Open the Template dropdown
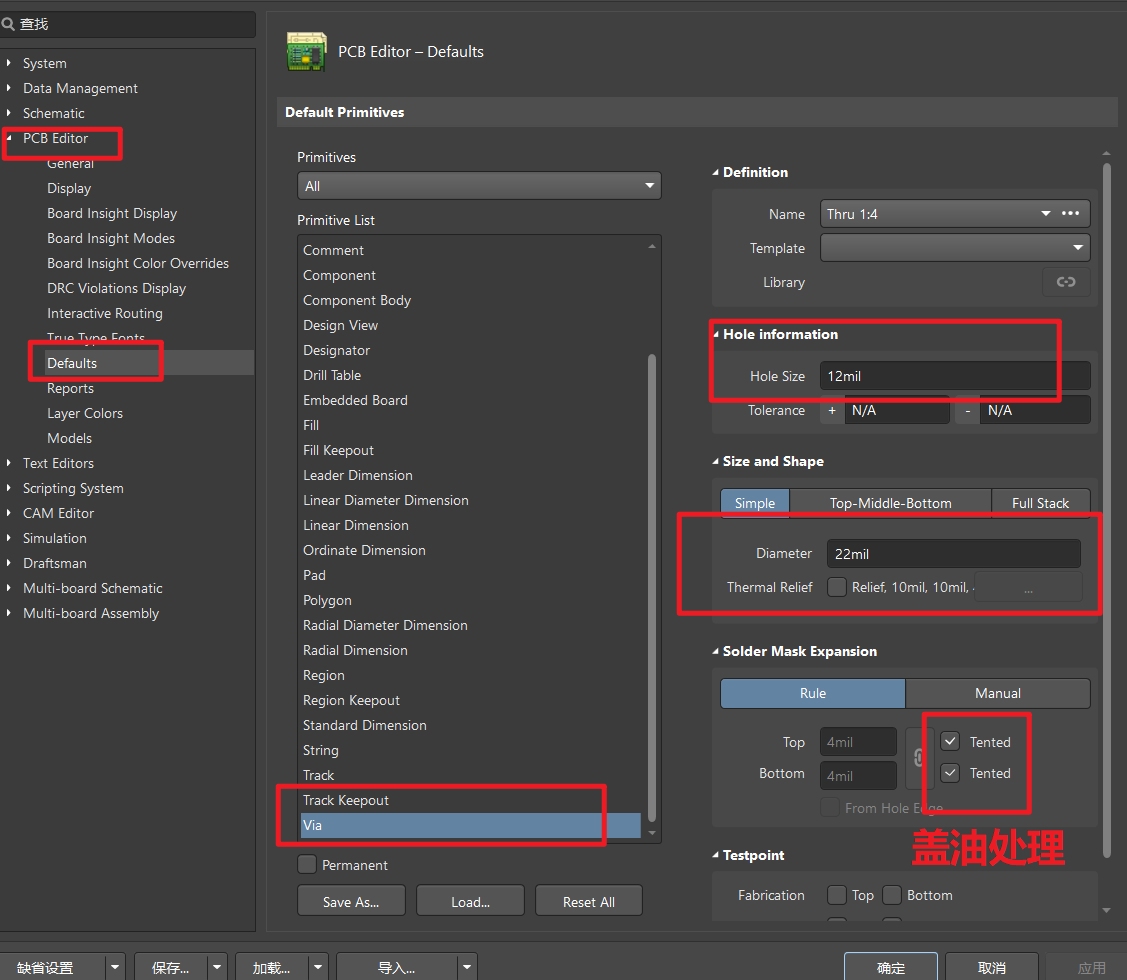This screenshot has height=980, width=1127. pyautogui.click(x=955, y=247)
